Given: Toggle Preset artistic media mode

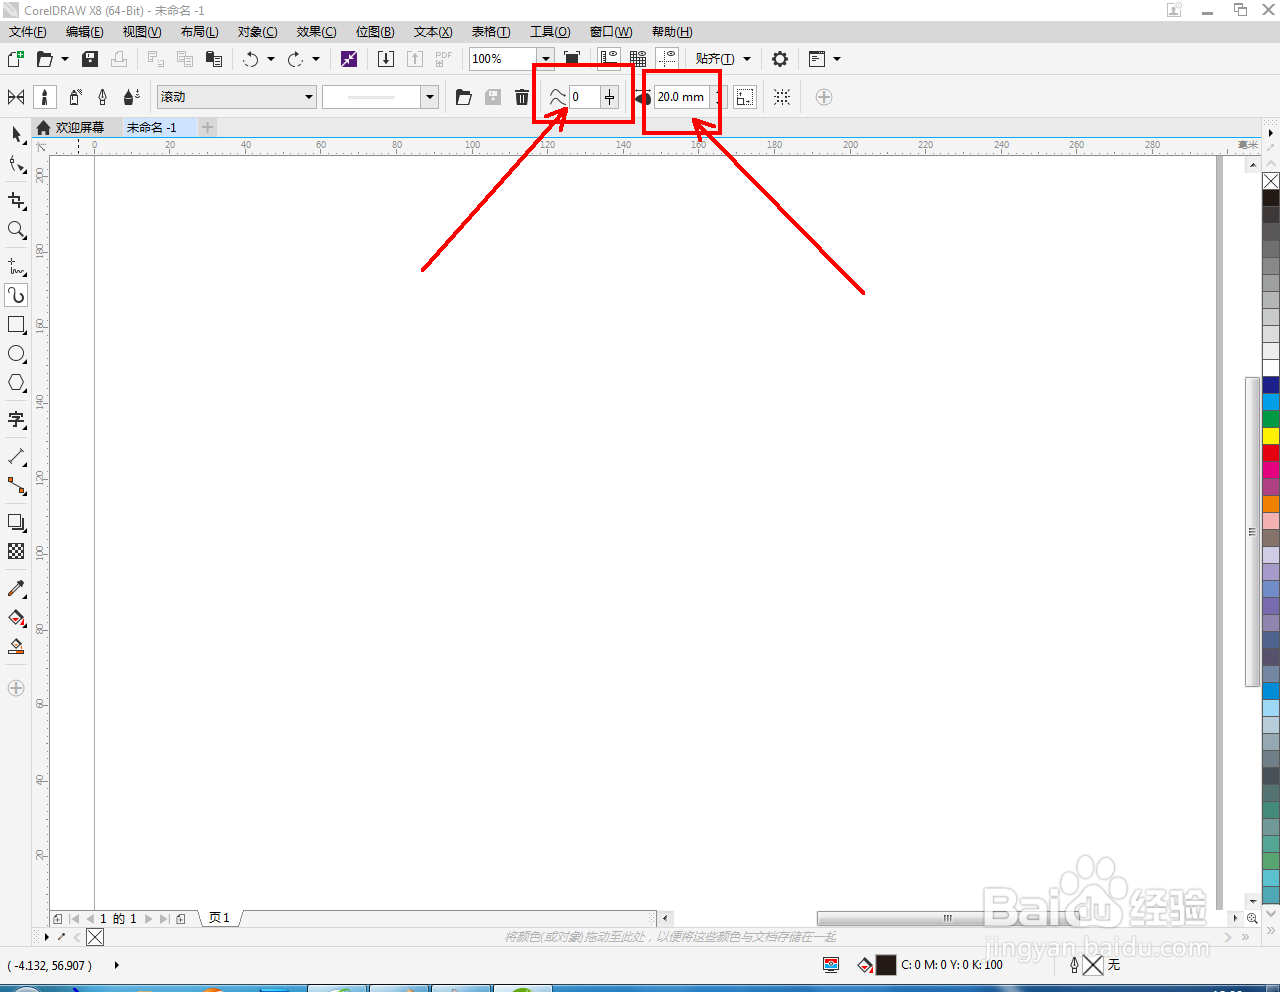Looking at the screenshot, I should 16,97.
